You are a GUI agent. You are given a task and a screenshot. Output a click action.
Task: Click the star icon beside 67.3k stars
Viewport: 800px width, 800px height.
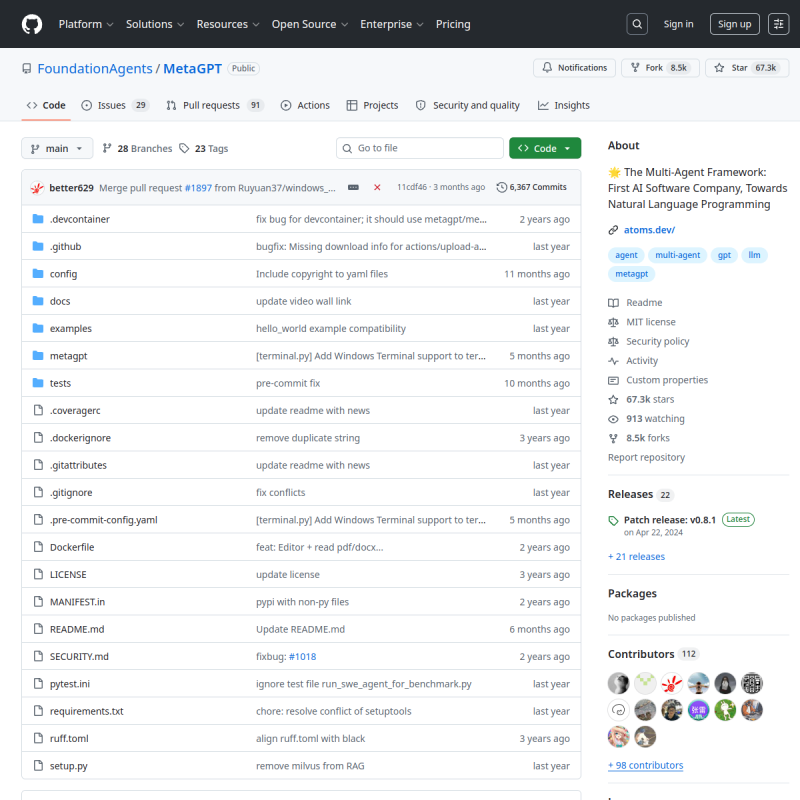613,399
